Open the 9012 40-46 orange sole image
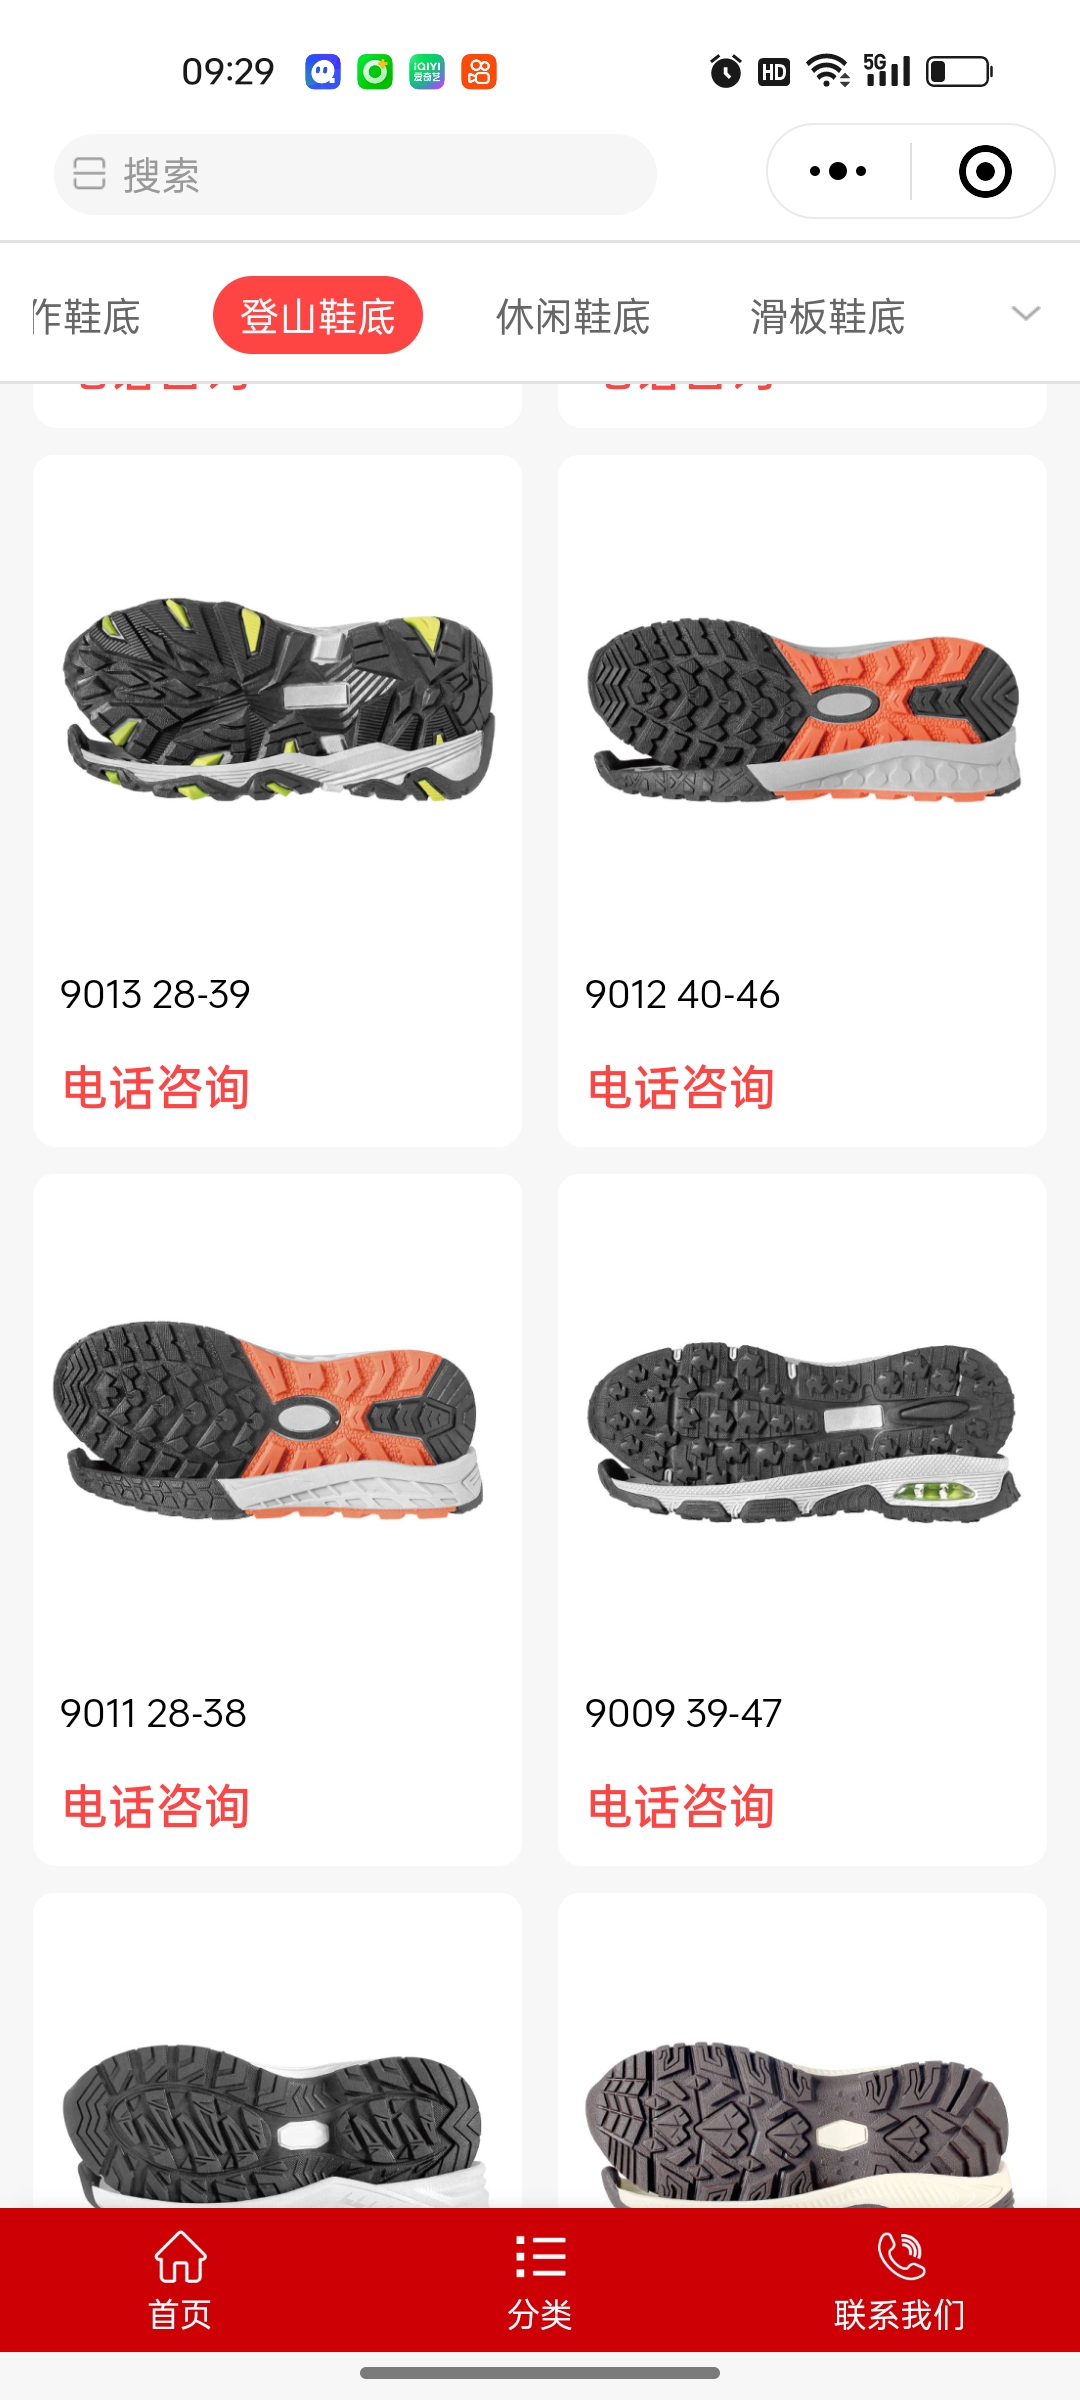The width and height of the screenshot is (1080, 2400). click(803, 709)
